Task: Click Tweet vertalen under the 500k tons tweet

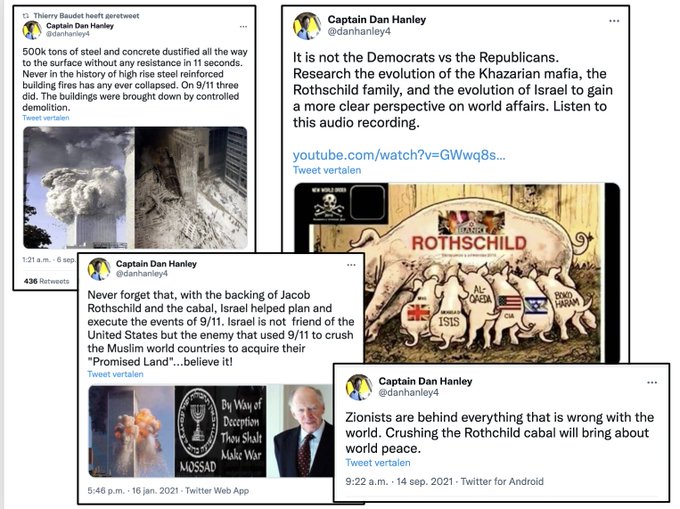Action: (x=46, y=117)
